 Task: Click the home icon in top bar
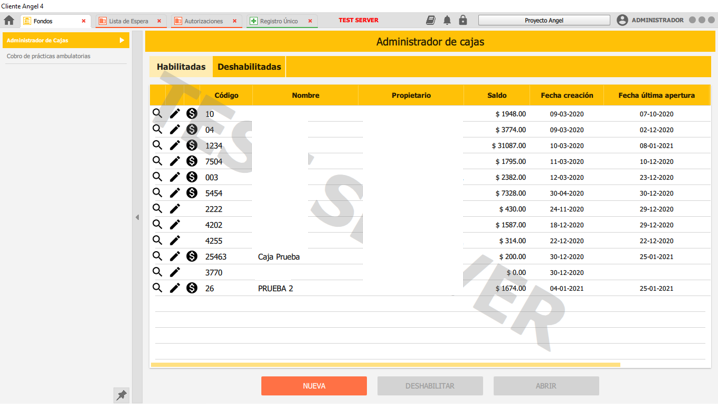point(9,20)
